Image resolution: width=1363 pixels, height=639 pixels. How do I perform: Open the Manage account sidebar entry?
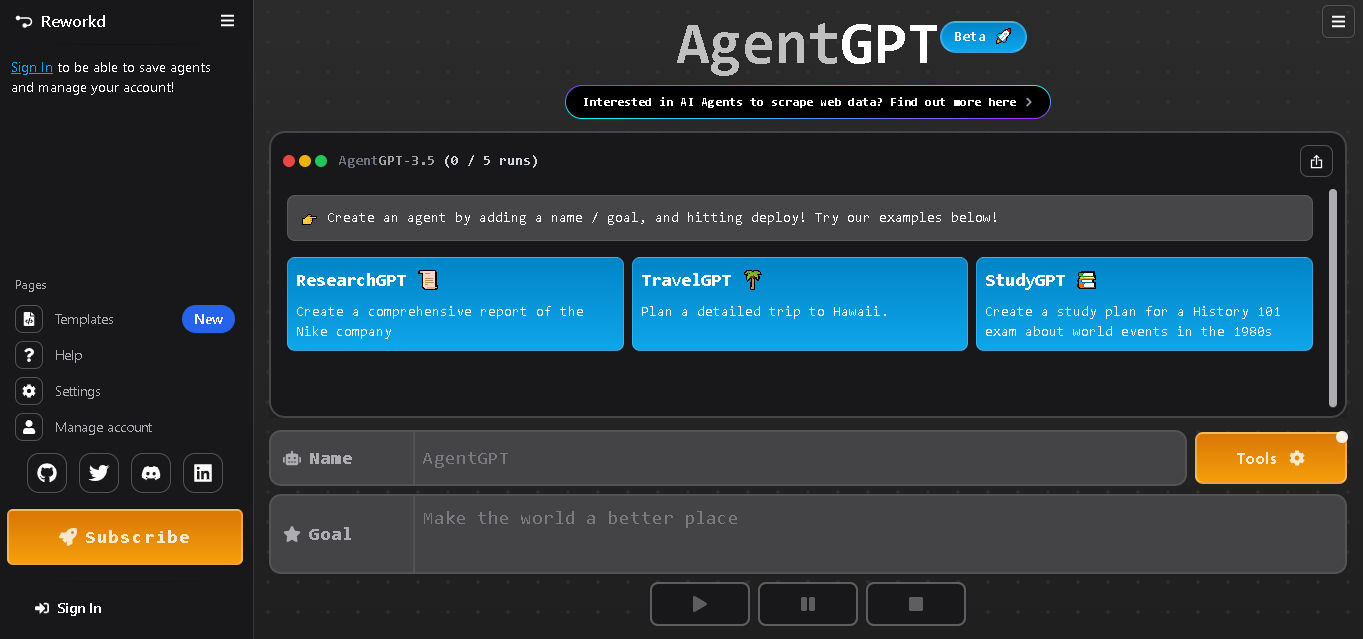point(101,427)
